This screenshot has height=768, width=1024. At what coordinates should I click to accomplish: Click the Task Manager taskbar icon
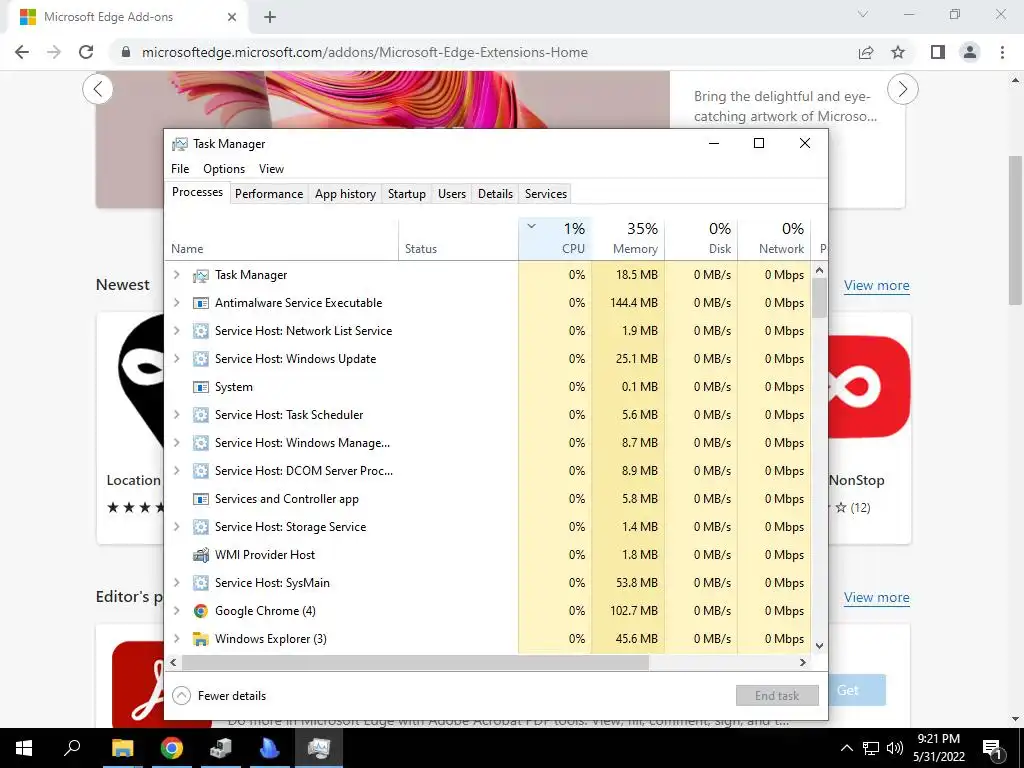319,748
